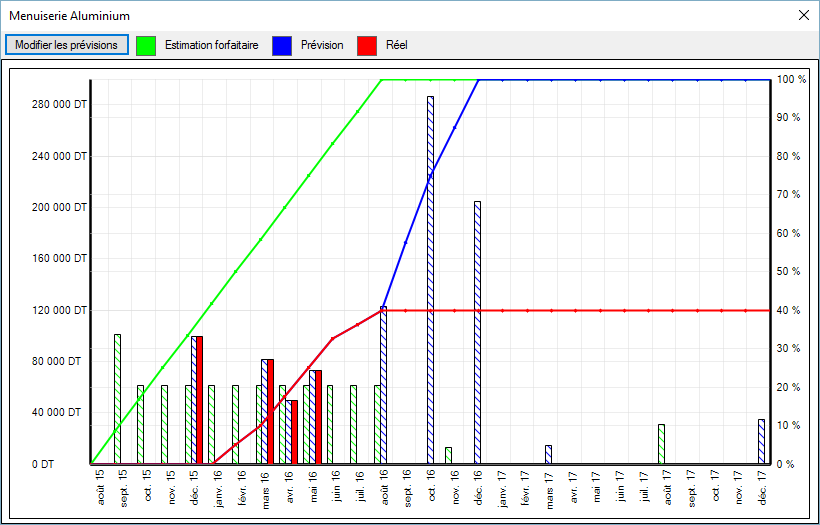Click the 280 000 DT left axis label

[60, 104]
